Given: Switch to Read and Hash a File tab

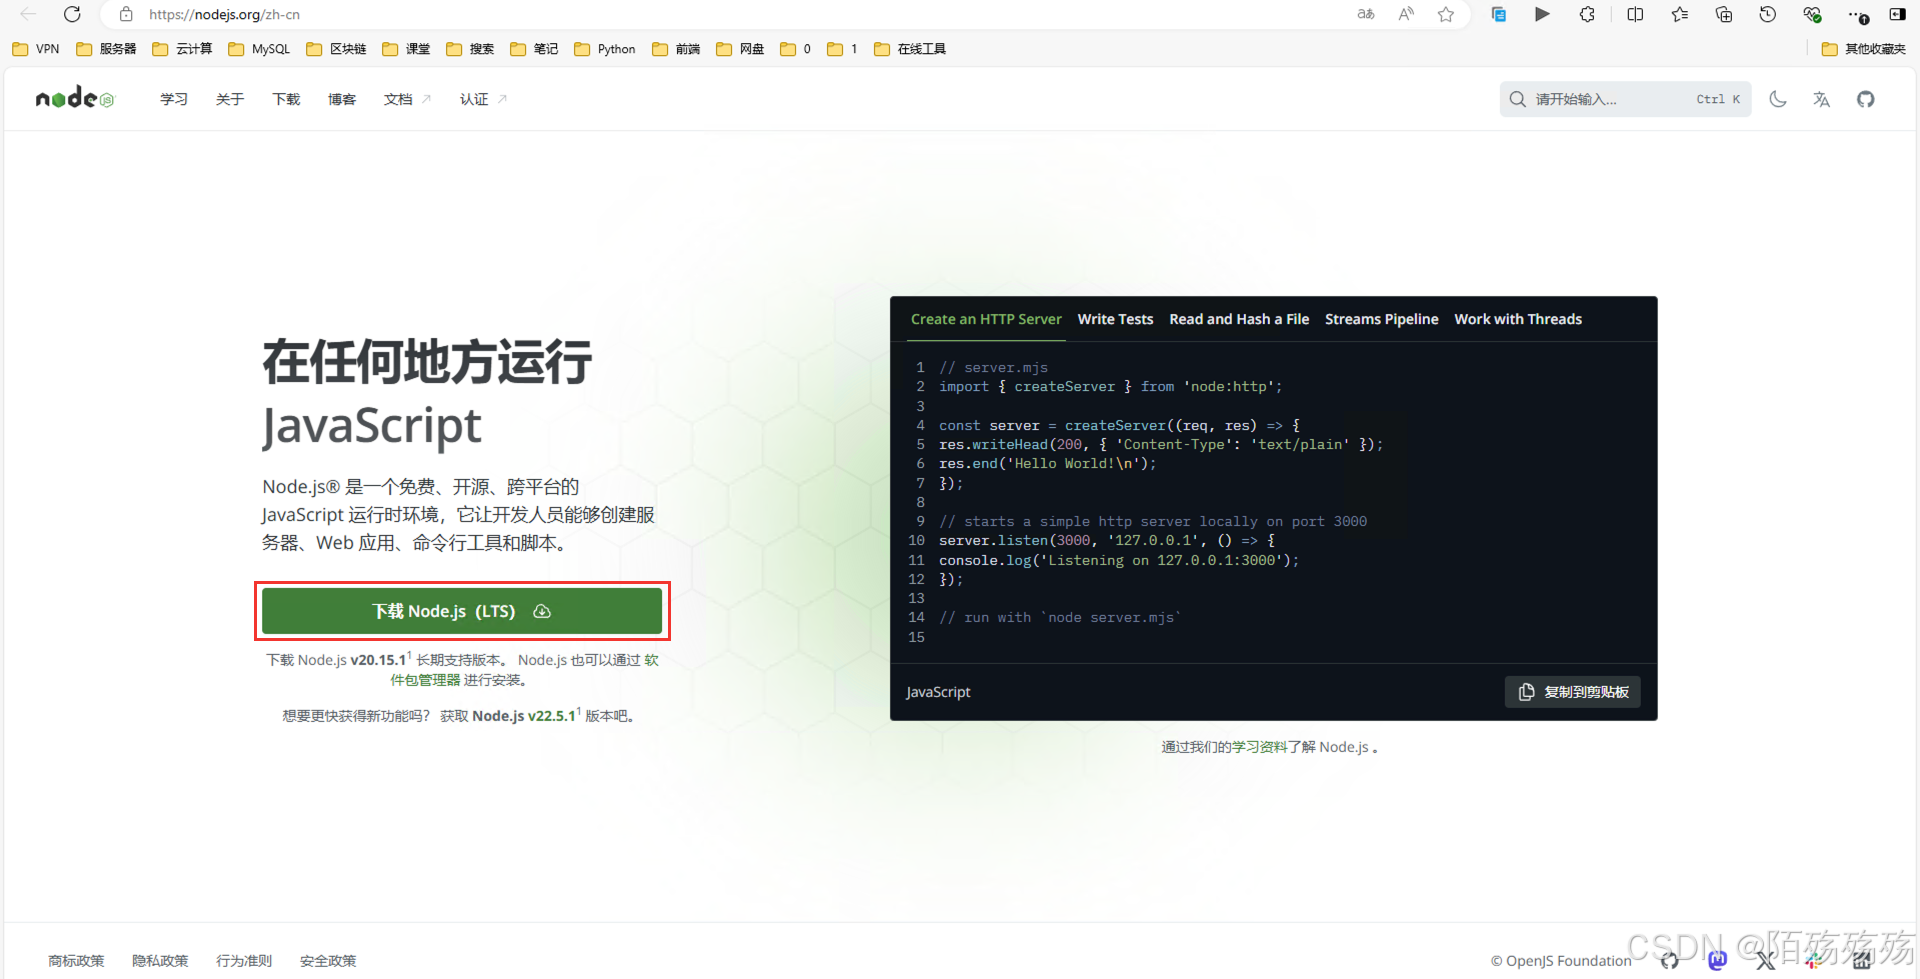Looking at the screenshot, I should 1239,319.
